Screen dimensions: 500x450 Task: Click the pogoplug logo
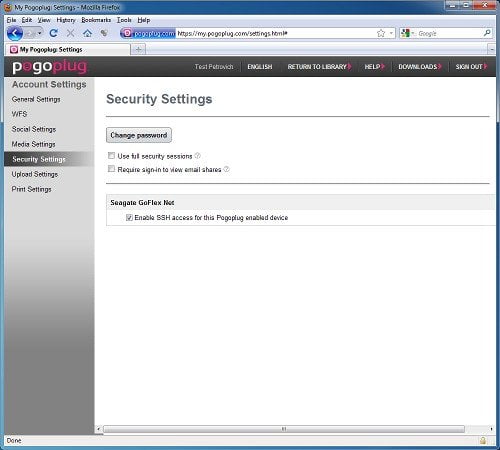(50, 66)
